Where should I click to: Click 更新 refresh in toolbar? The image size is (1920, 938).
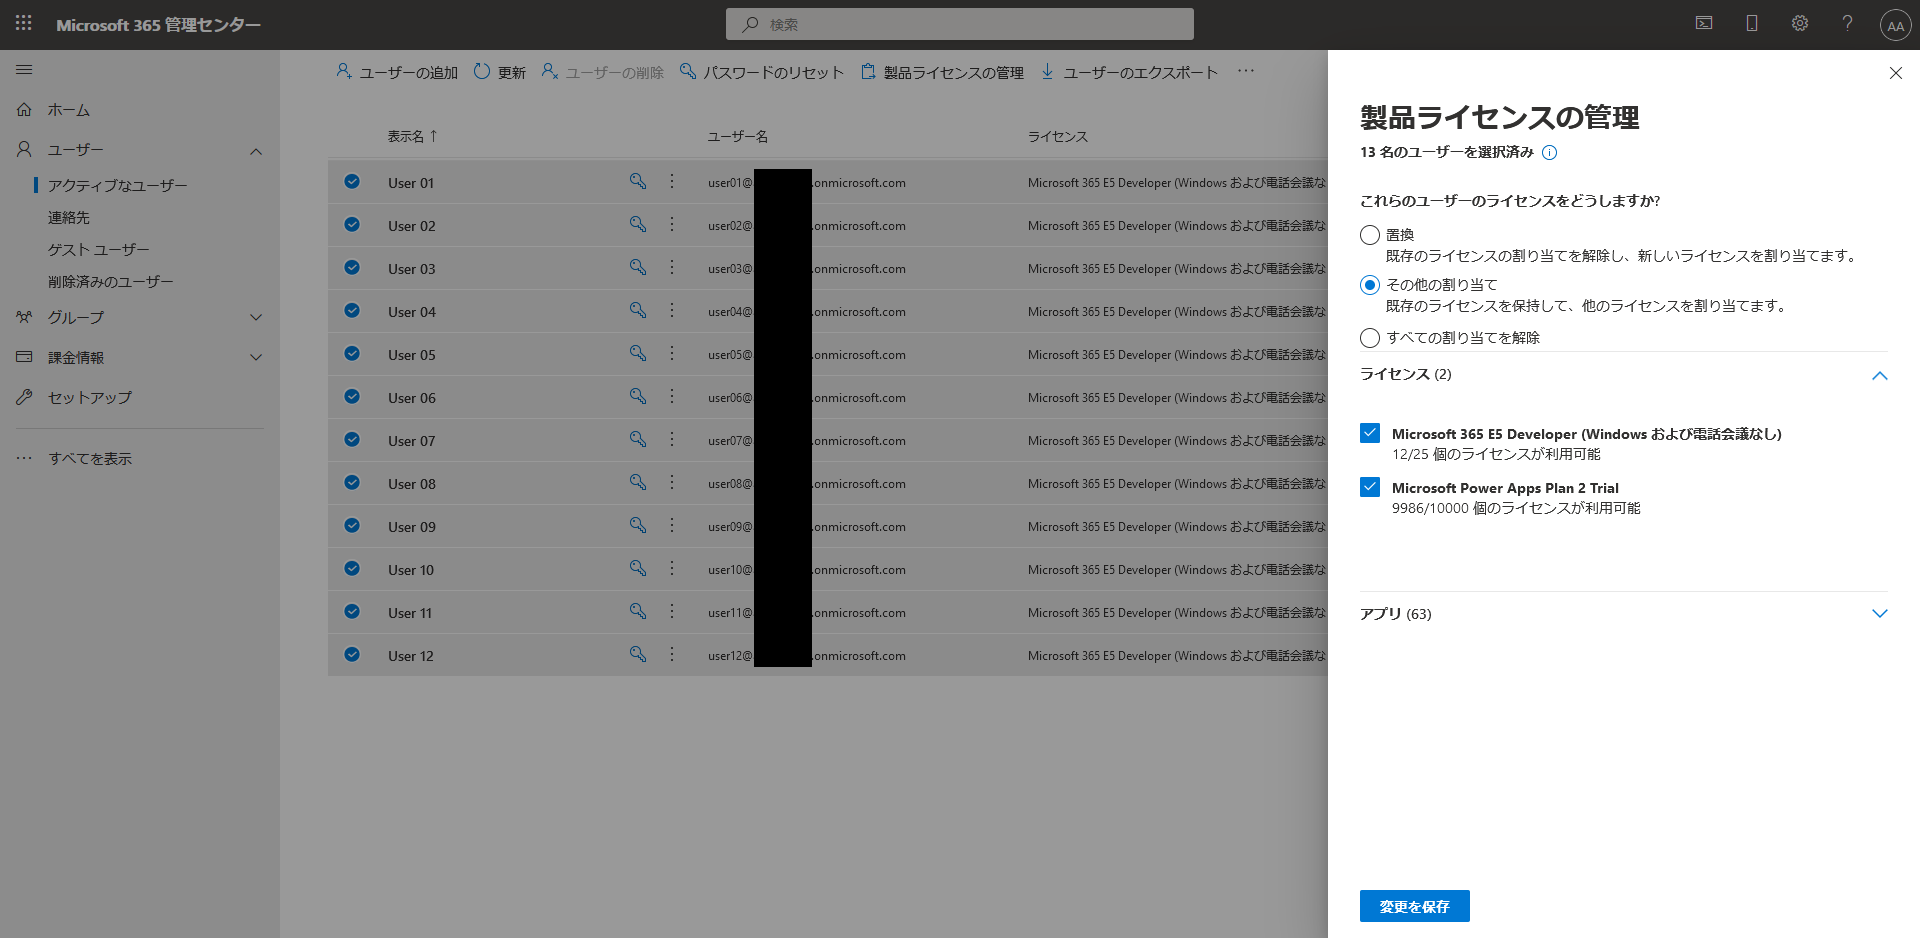(x=500, y=72)
